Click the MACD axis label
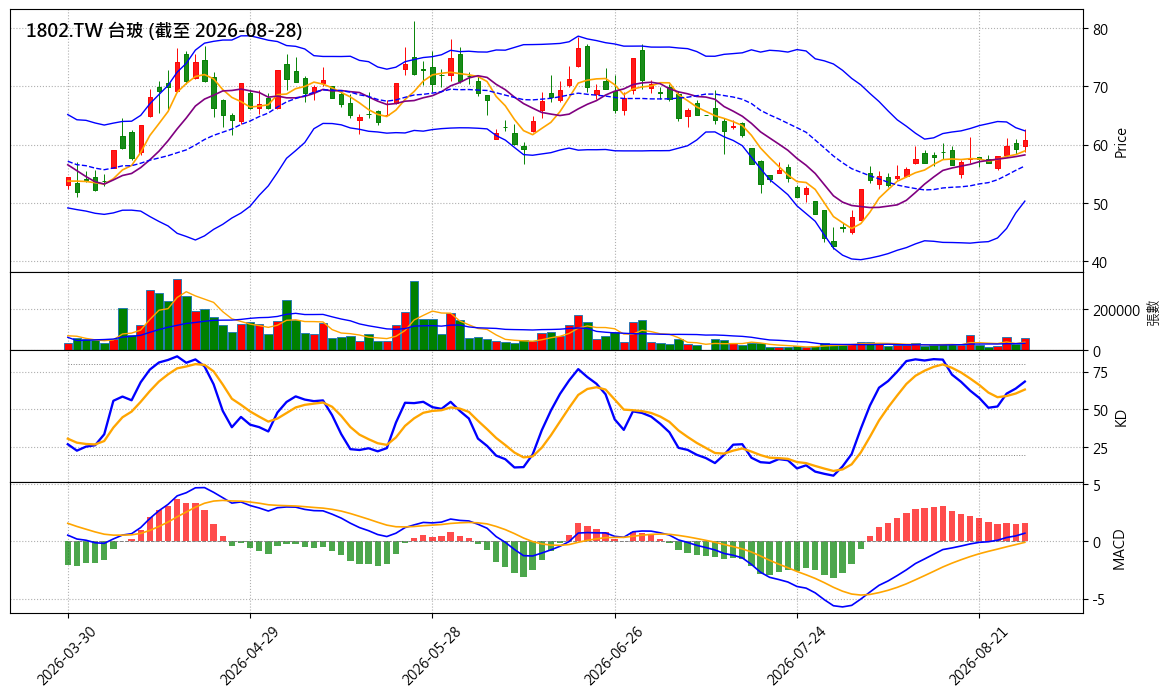Screen dimensions: 1172x698 (1119, 550)
